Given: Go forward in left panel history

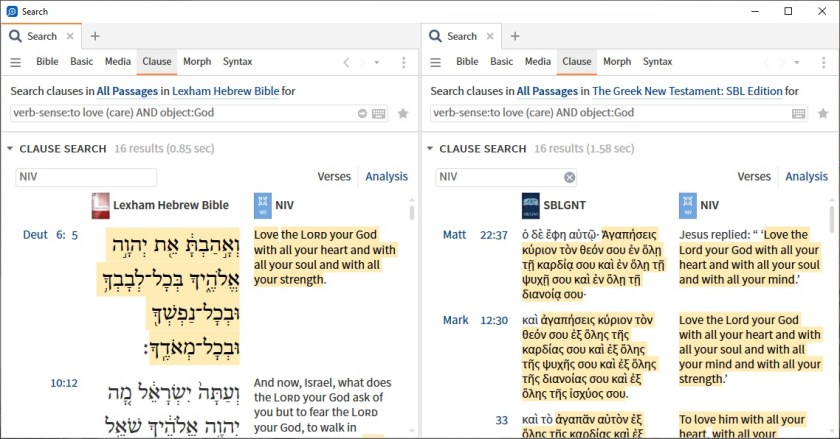Looking at the screenshot, I should [362, 63].
